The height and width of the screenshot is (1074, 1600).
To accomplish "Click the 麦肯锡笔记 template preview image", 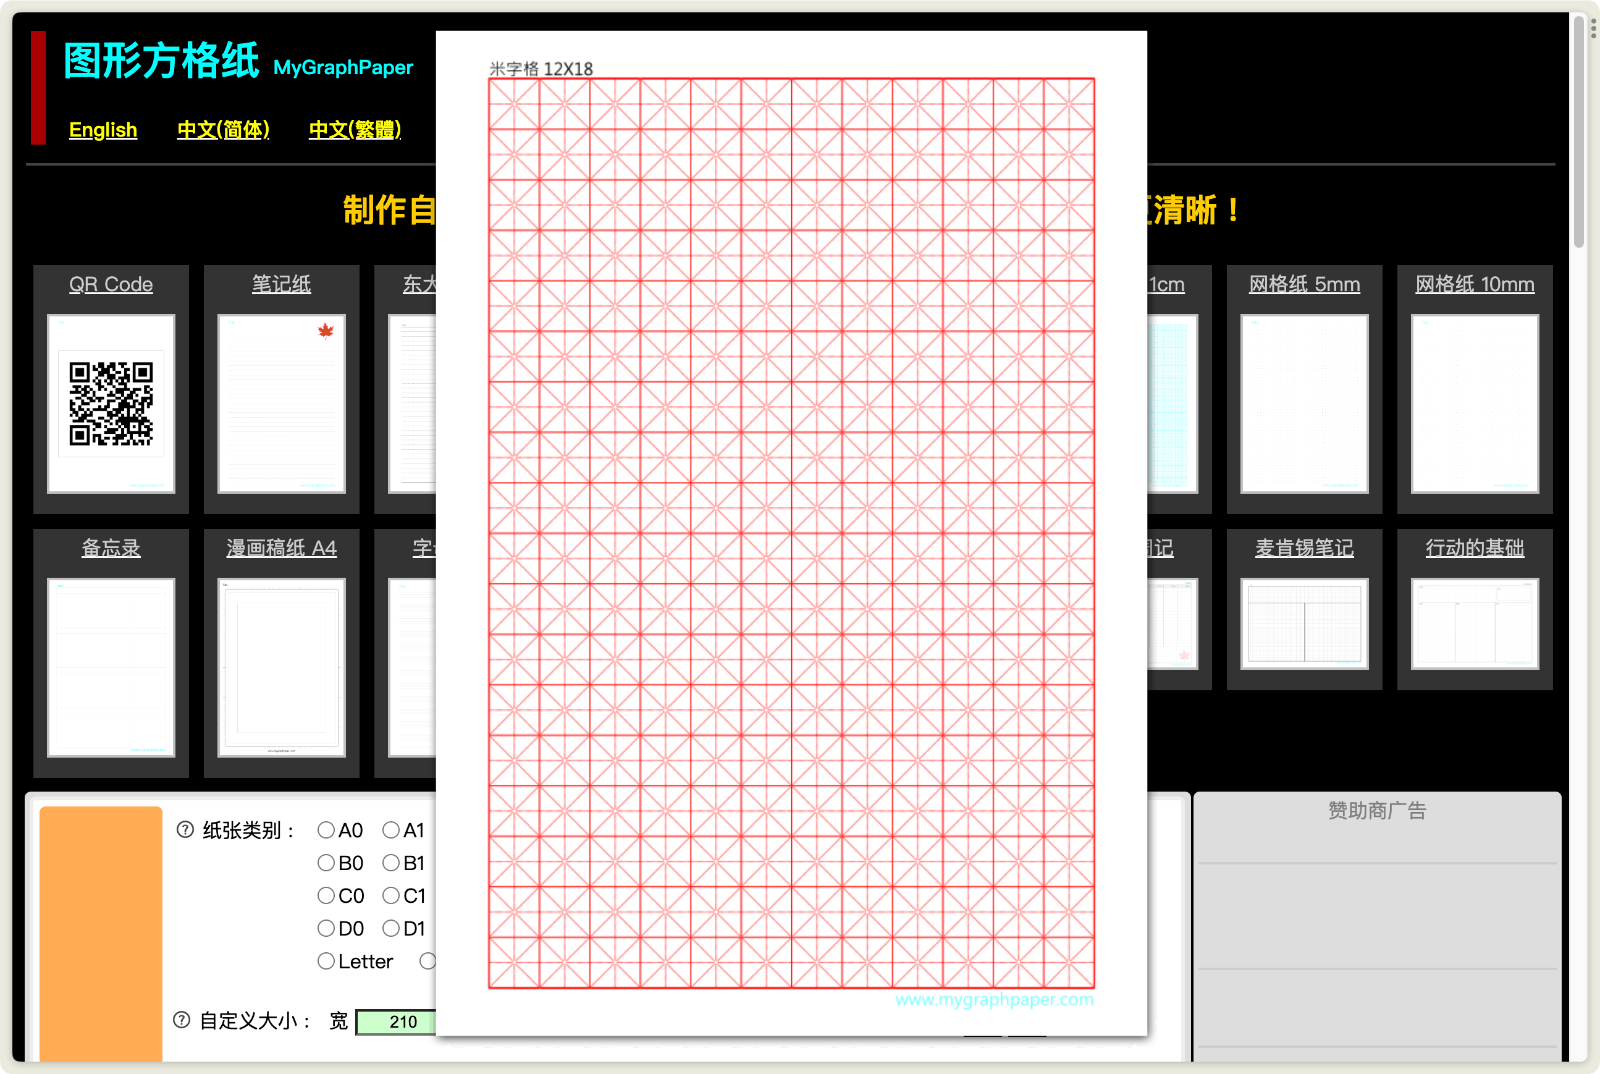I will [x=1304, y=625].
